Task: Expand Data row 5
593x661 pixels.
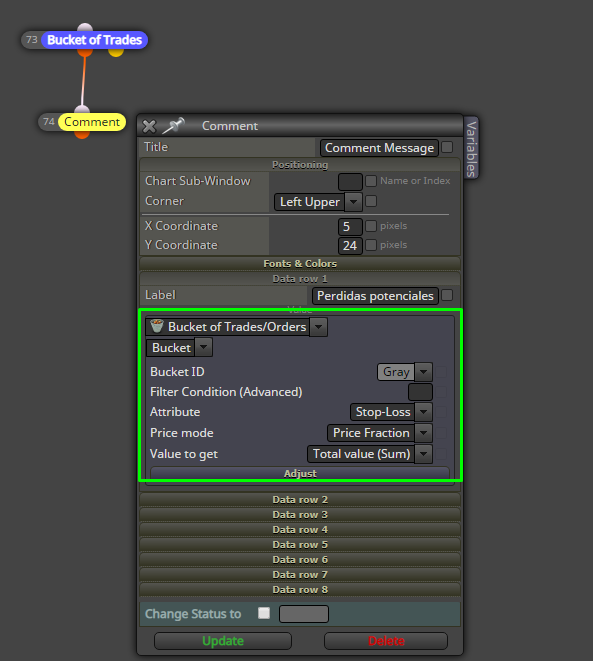Action: [300, 545]
